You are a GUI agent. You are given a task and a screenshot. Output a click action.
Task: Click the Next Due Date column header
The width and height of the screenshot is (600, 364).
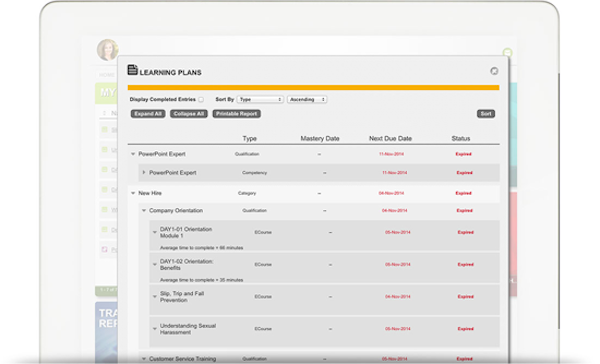pyautogui.click(x=390, y=139)
